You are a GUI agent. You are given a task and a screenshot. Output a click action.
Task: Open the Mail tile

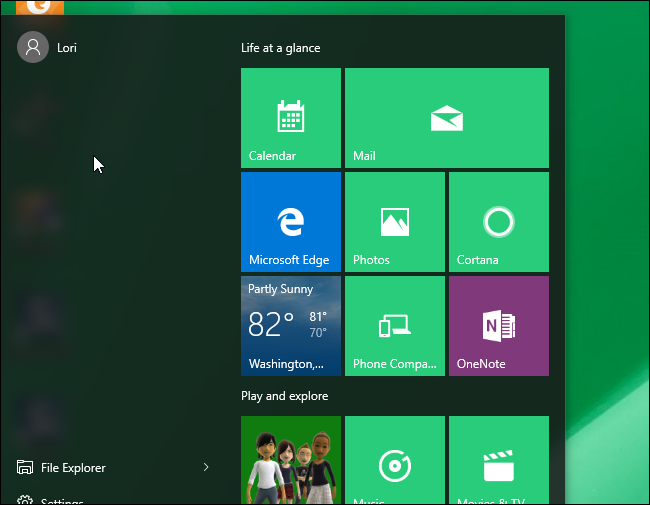(447, 118)
